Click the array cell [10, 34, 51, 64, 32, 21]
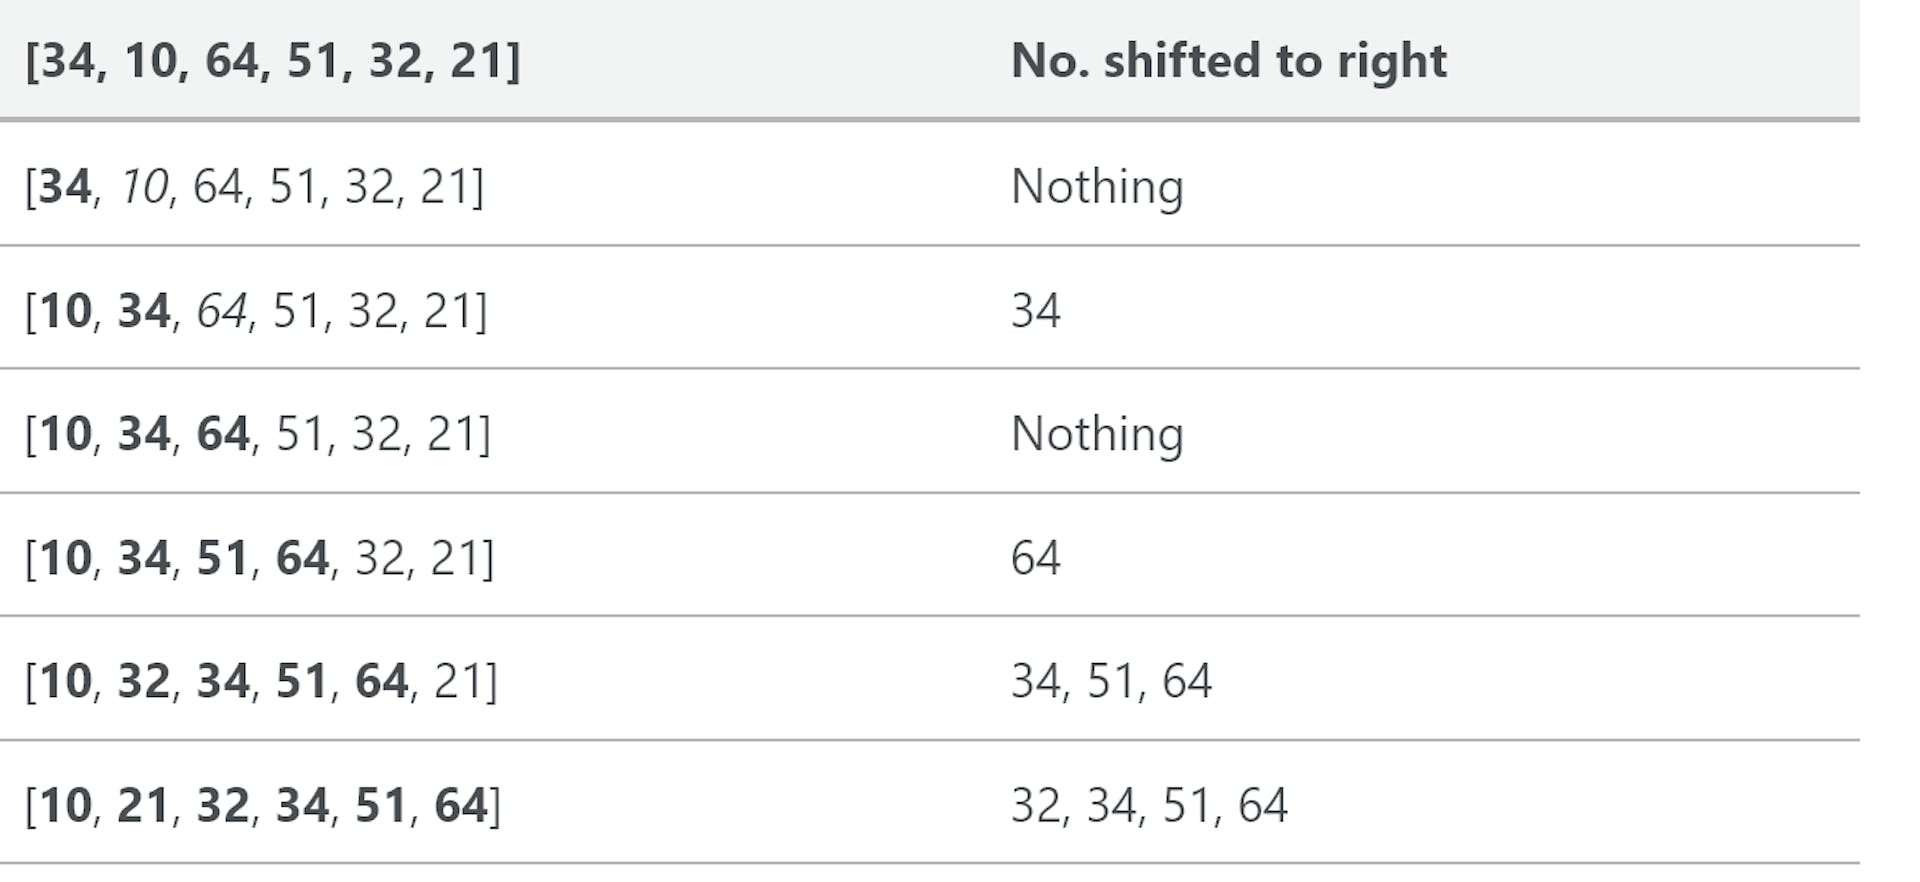Image resolution: width=1920 pixels, height=882 pixels. click(x=259, y=558)
